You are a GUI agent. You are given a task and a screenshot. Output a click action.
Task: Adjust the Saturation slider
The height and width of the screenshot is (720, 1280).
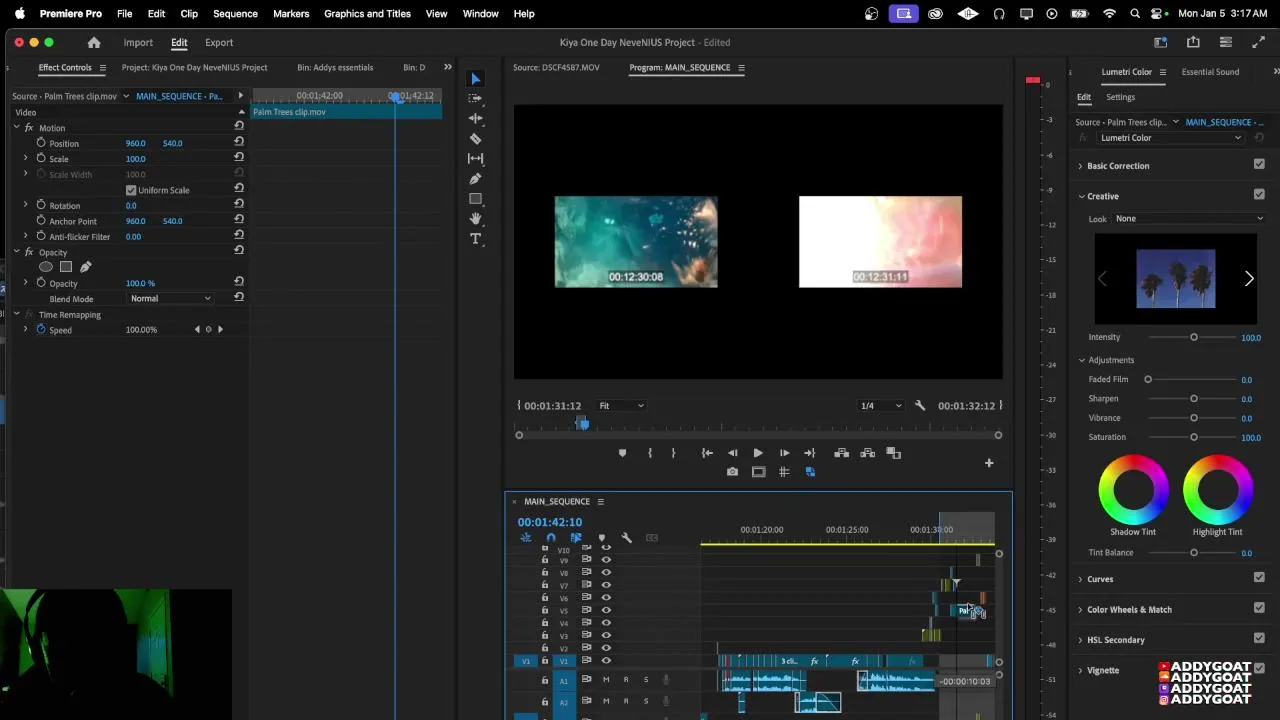[1193, 437]
